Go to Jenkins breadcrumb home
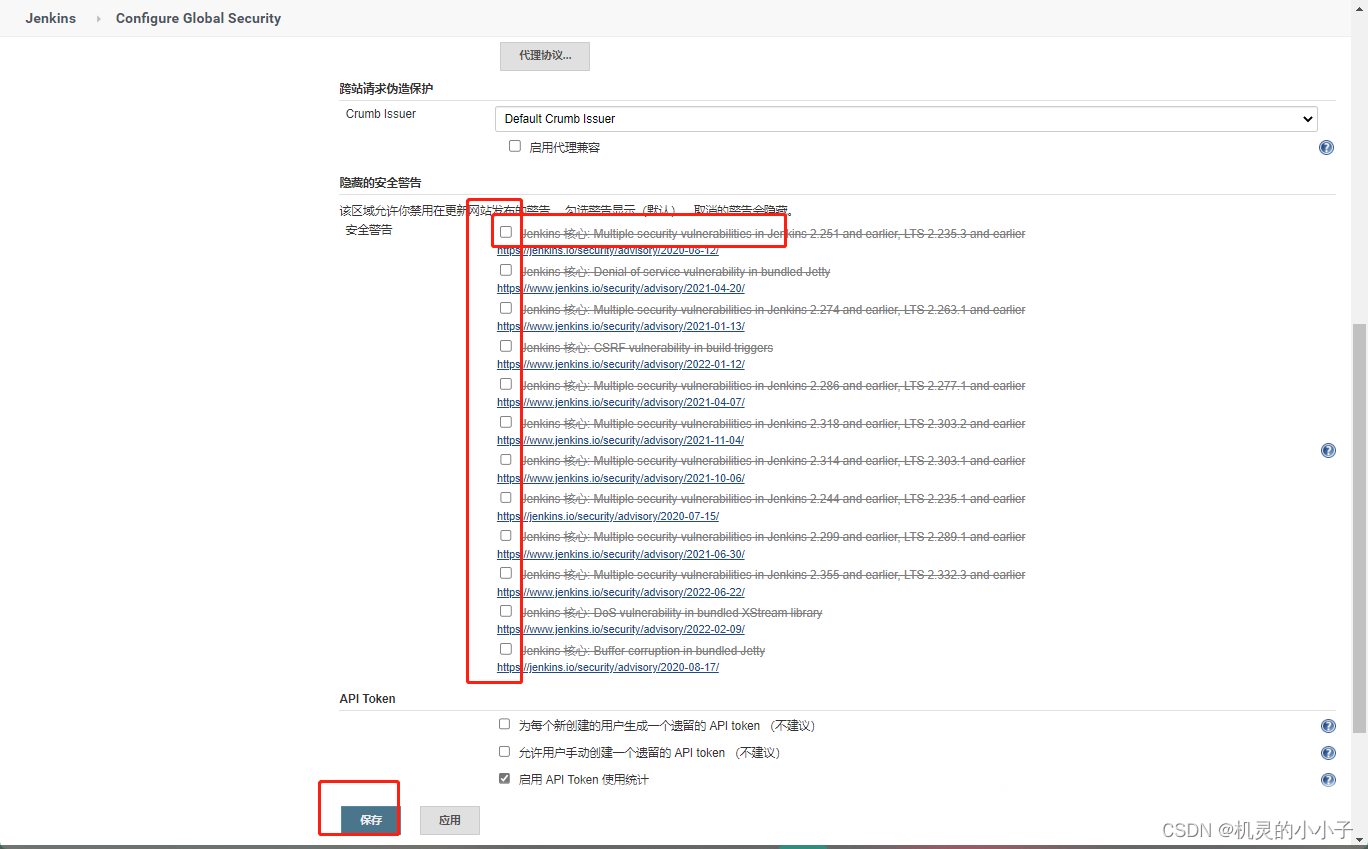 [x=51, y=18]
